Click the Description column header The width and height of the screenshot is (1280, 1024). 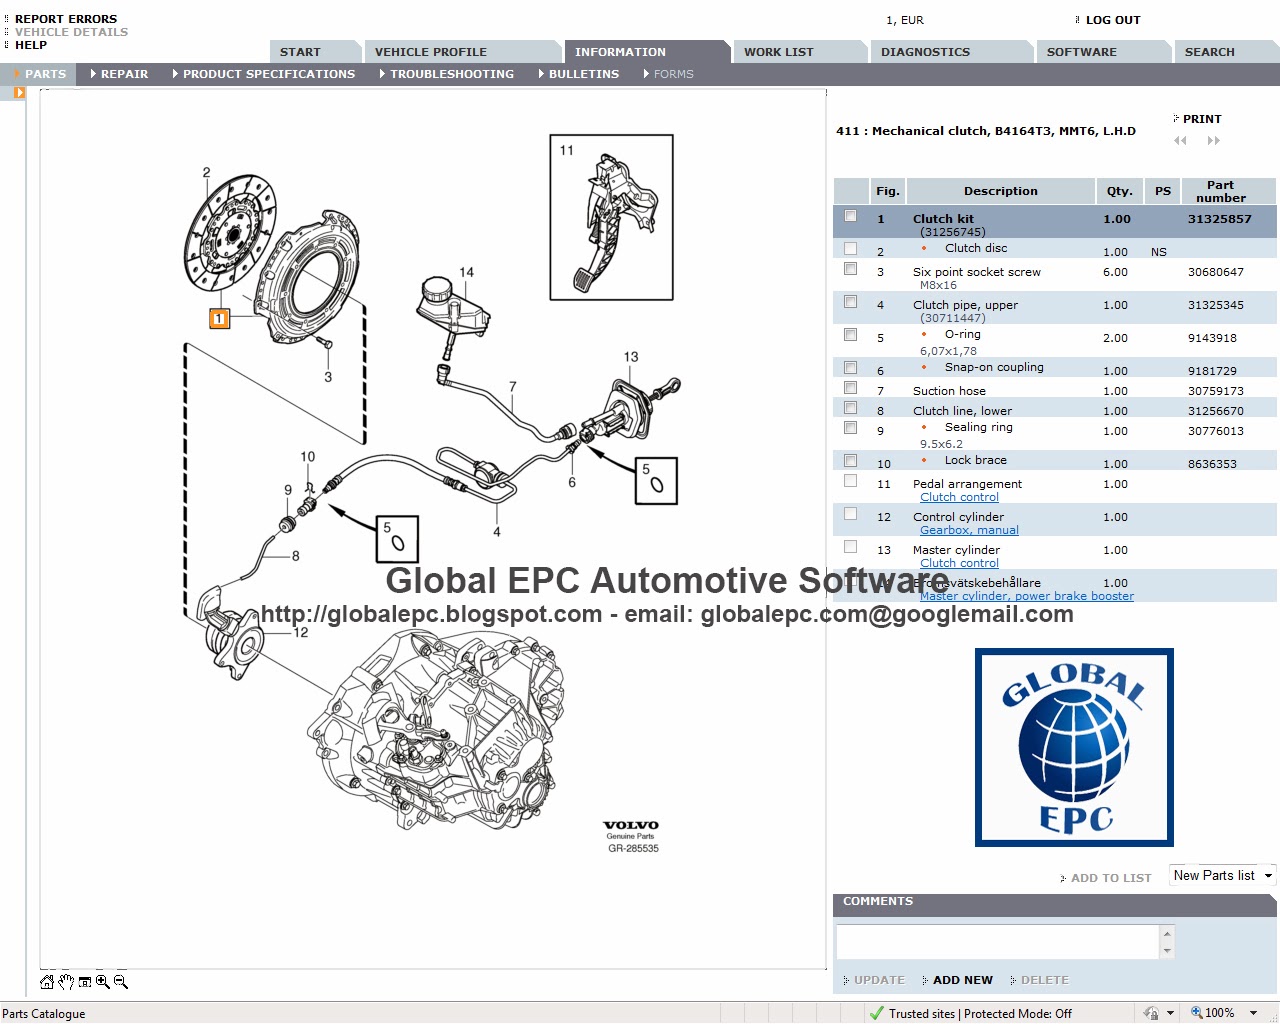click(x=1000, y=191)
